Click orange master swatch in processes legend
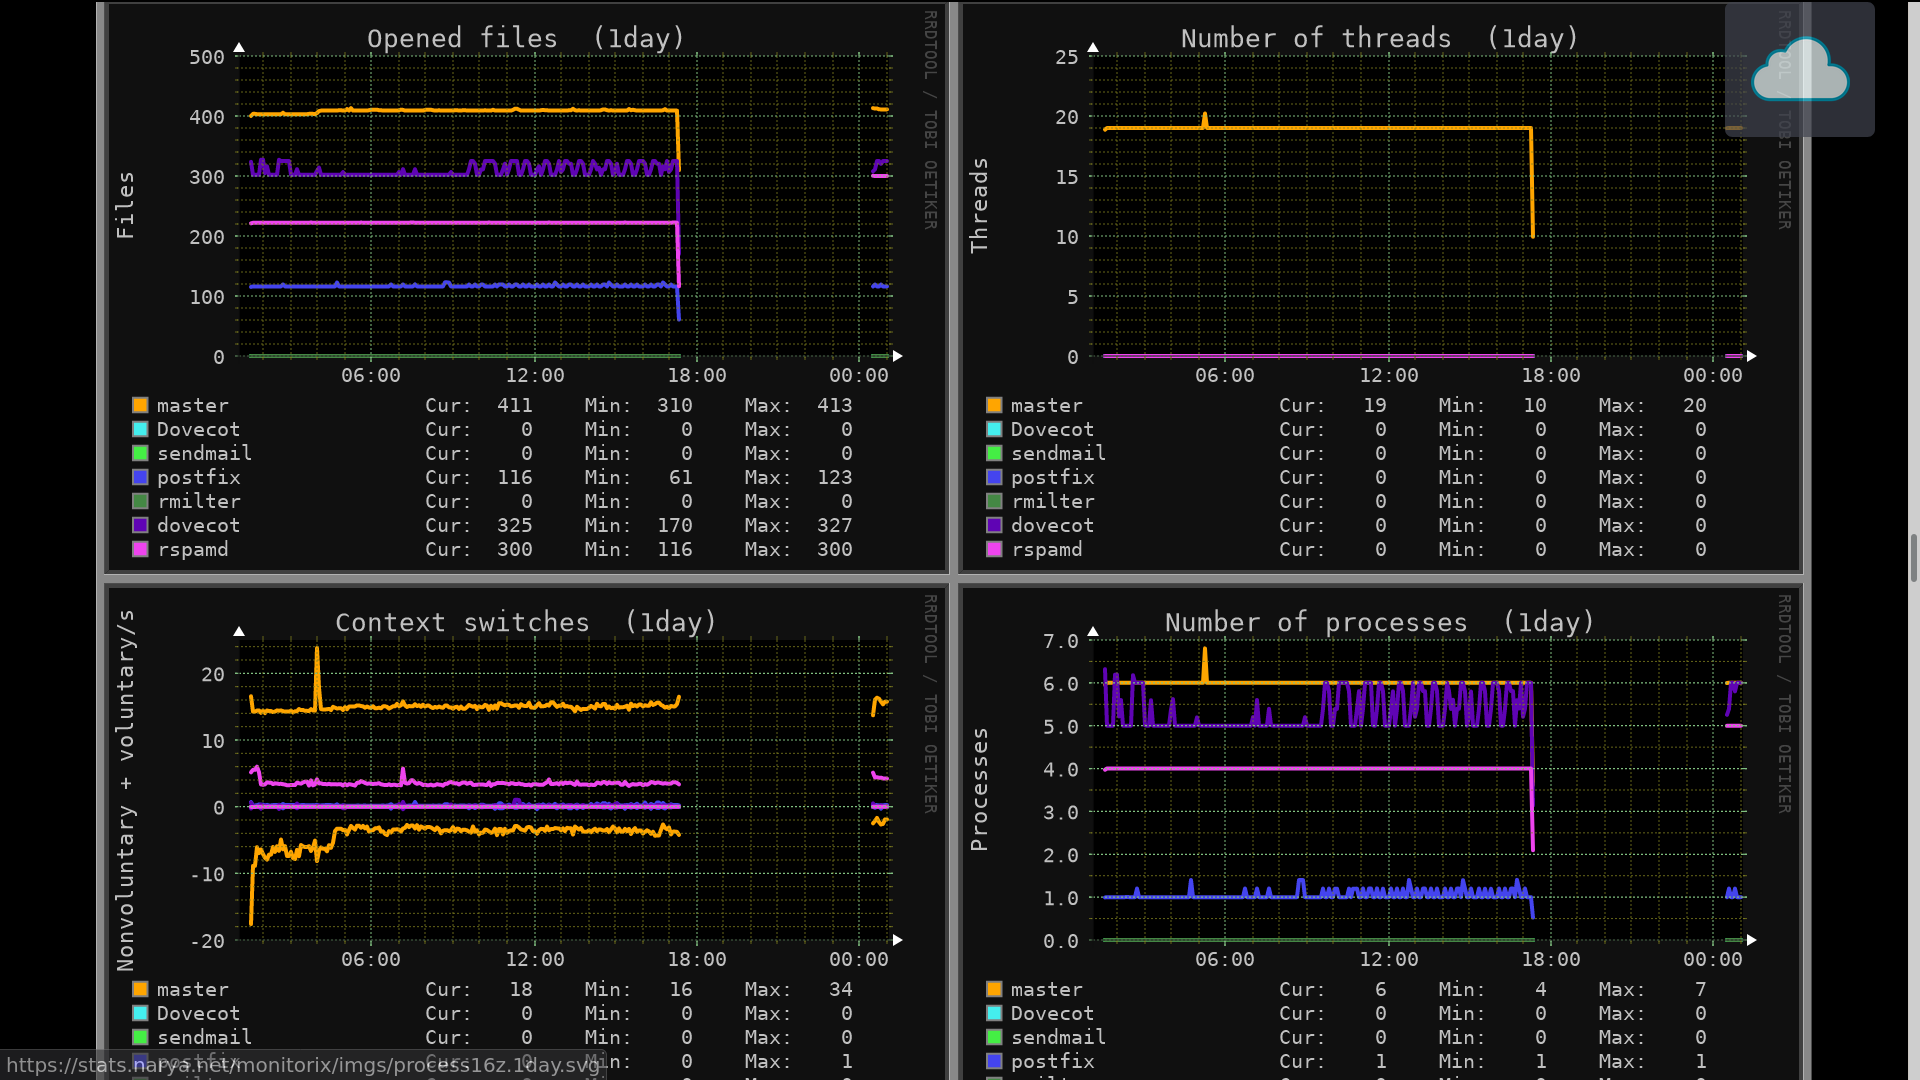The image size is (1920, 1080). coord(994,989)
